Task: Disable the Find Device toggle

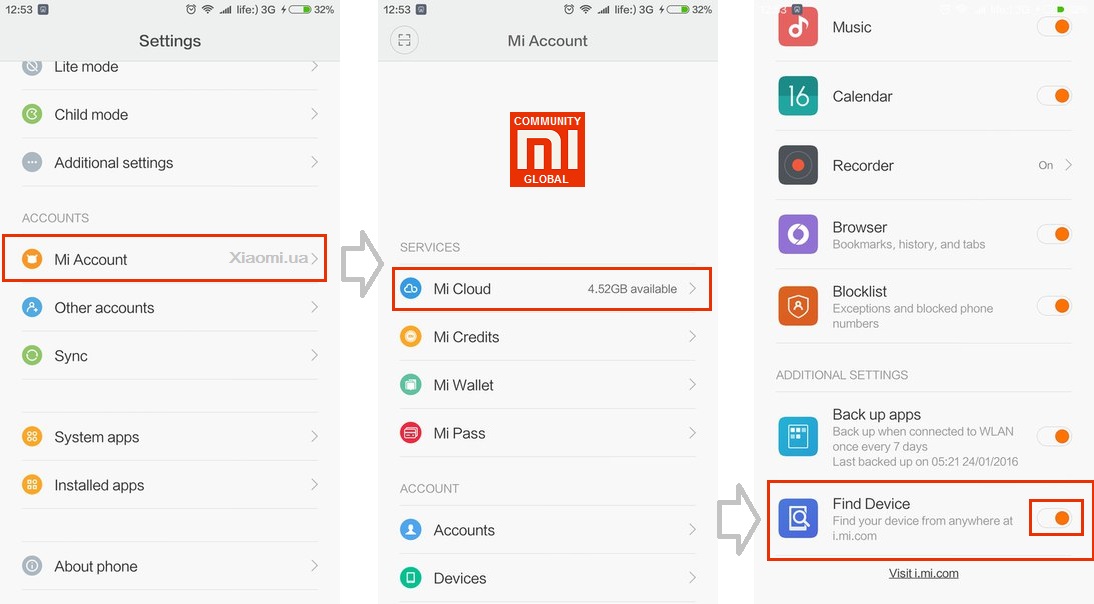Action: point(1055,518)
